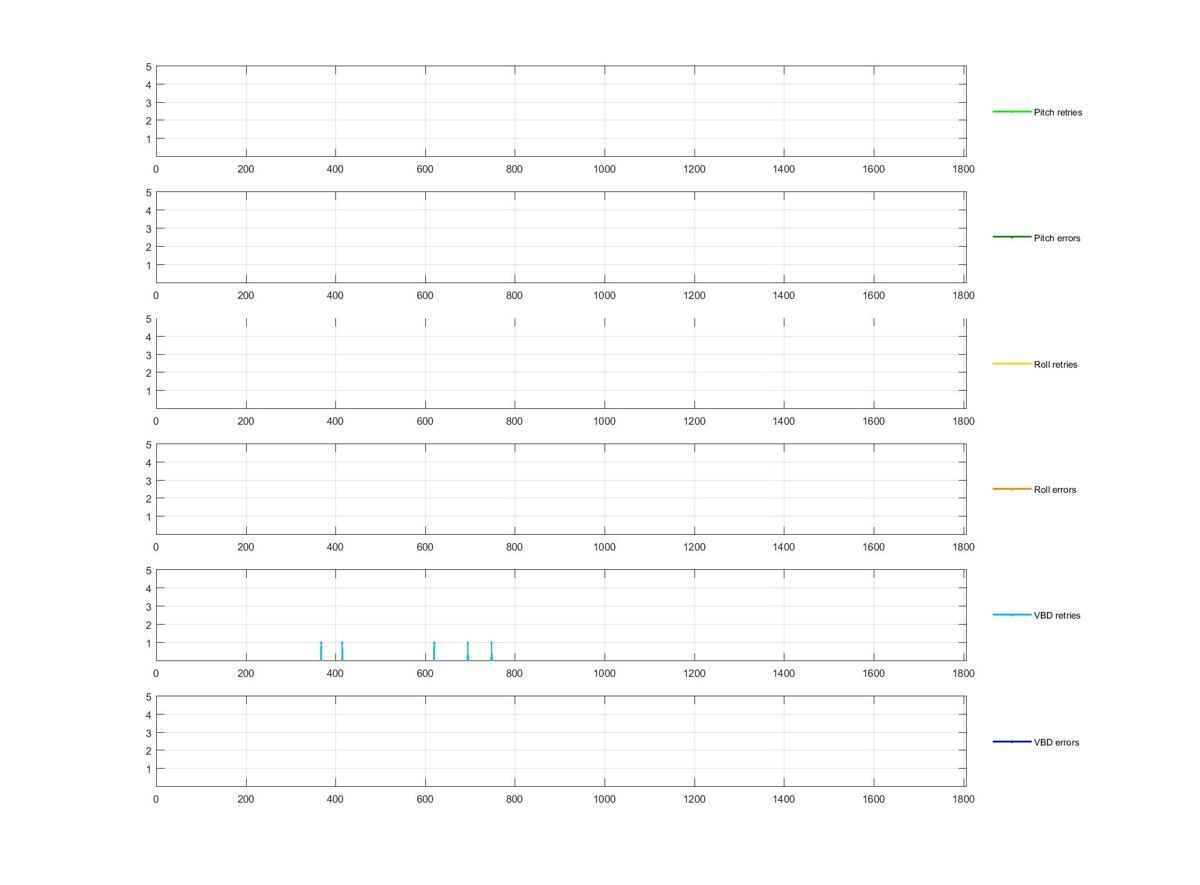Select the dark green Pitch errors legend line
1200x885 pixels.
tap(1011, 237)
